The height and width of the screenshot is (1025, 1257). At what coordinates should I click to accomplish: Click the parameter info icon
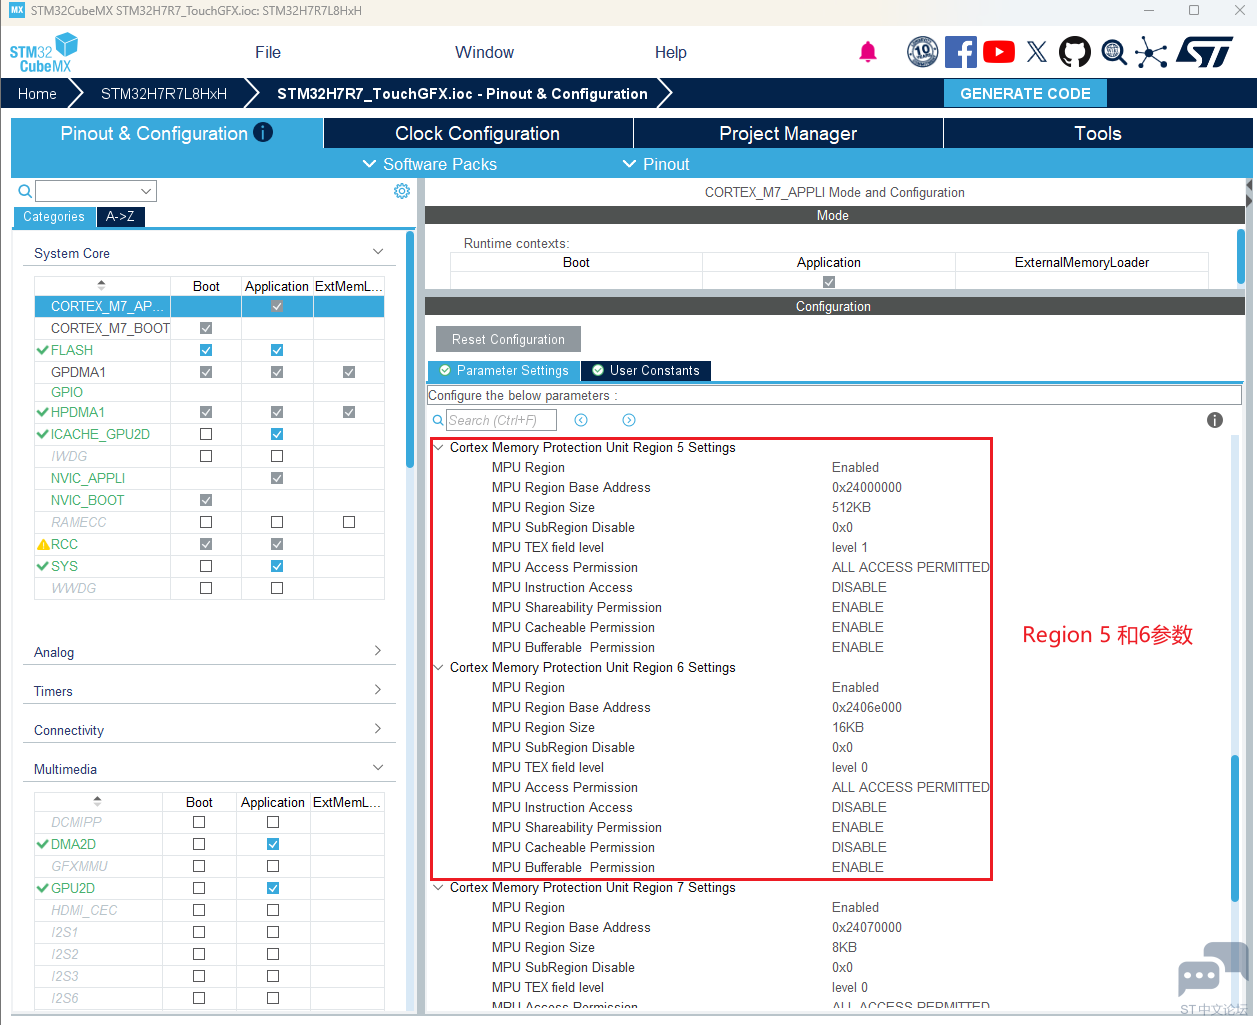tap(1215, 420)
